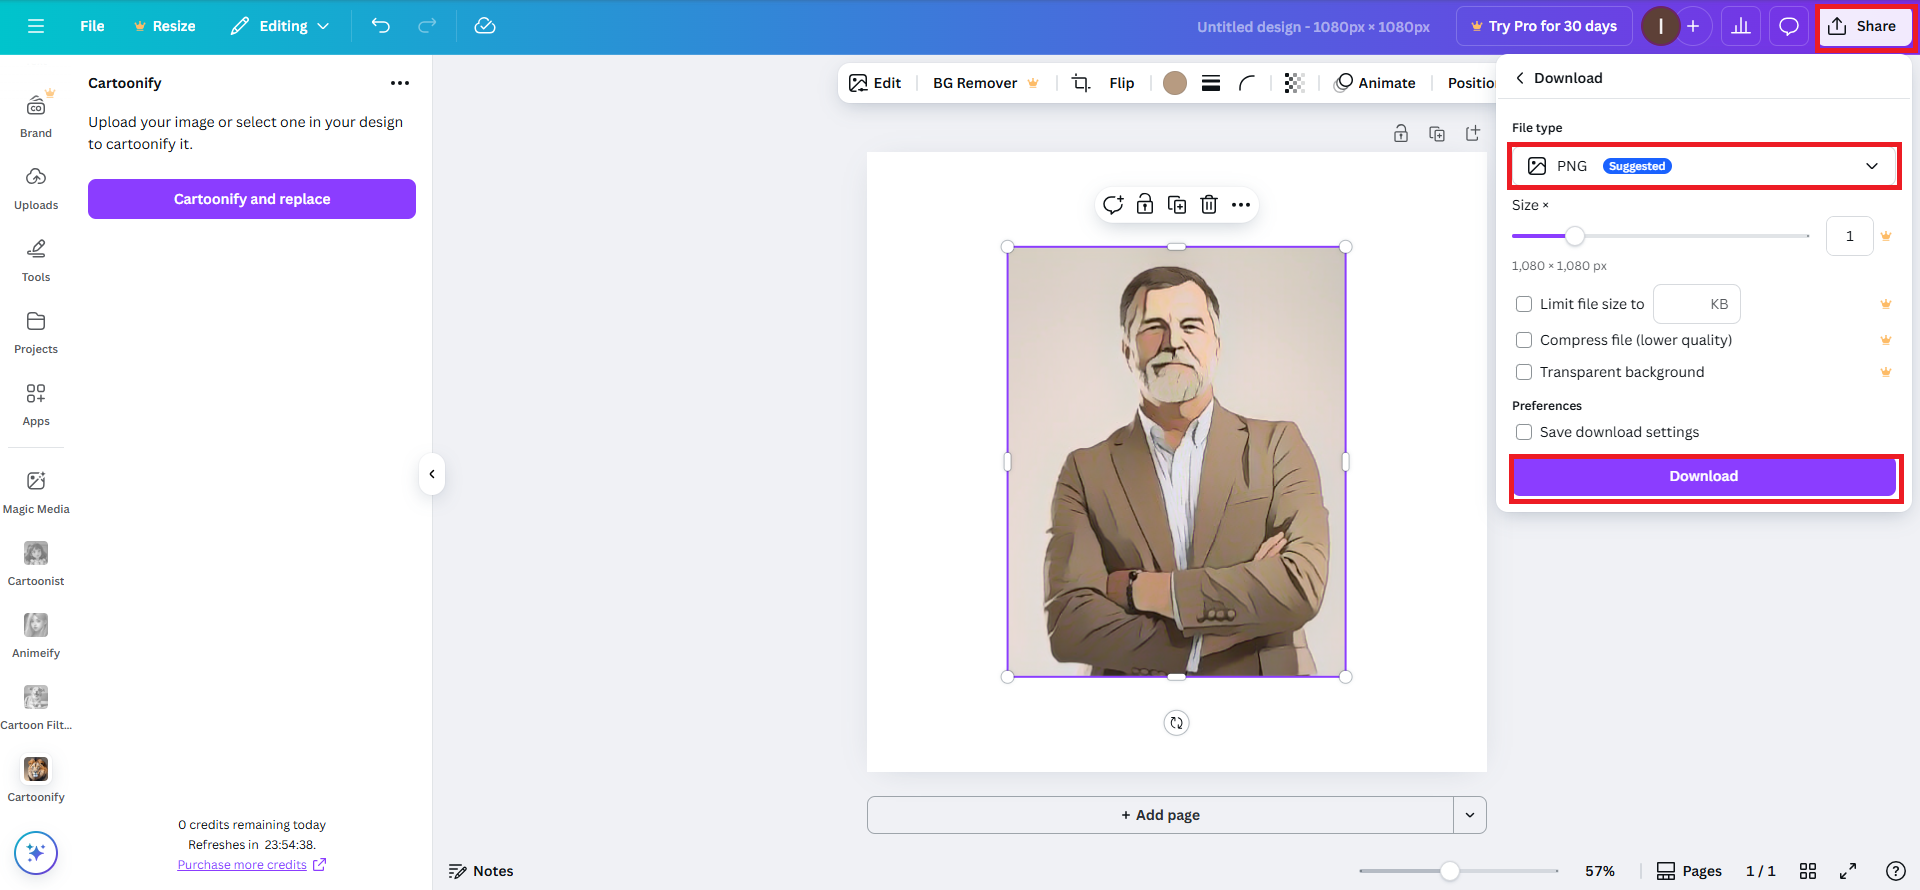This screenshot has height=890, width=1920.
Task: Open the help question mark icon
Action: (x=1895, y=871)
